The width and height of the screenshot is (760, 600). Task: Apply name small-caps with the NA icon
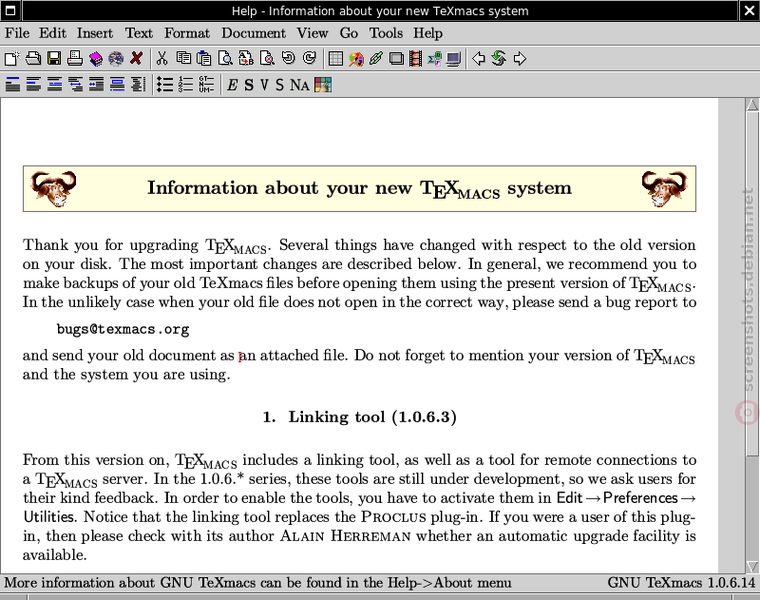[x=300, y=85]
